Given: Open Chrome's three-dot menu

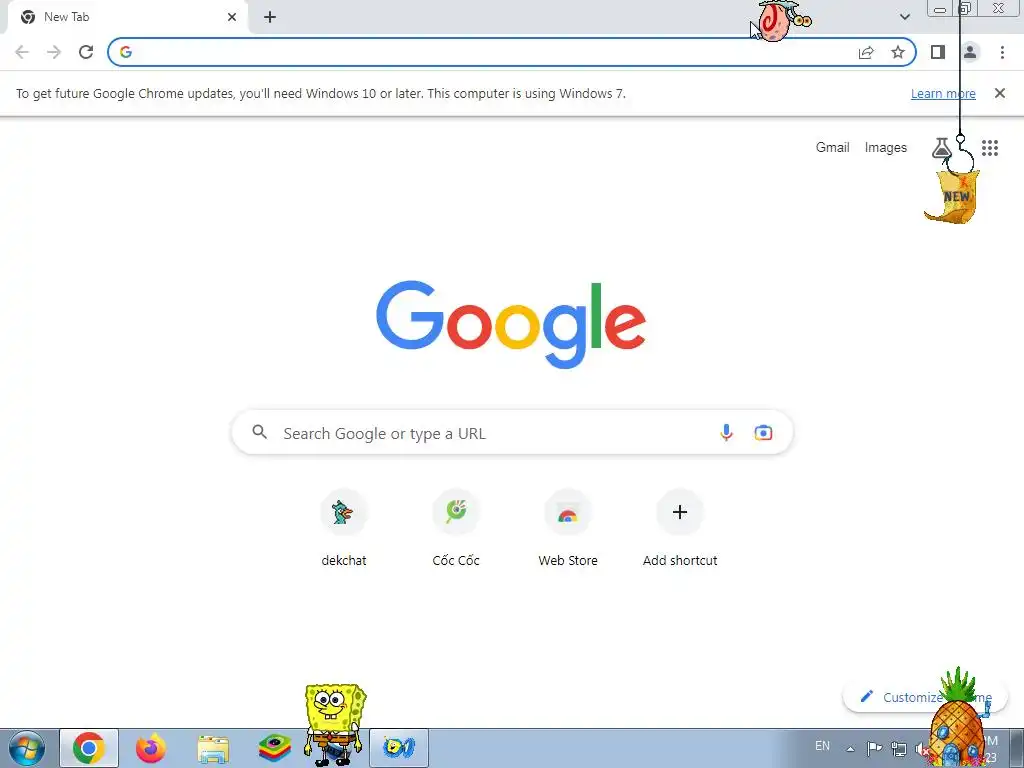Looking at the screenshot, I should [x=1002, y=52].
